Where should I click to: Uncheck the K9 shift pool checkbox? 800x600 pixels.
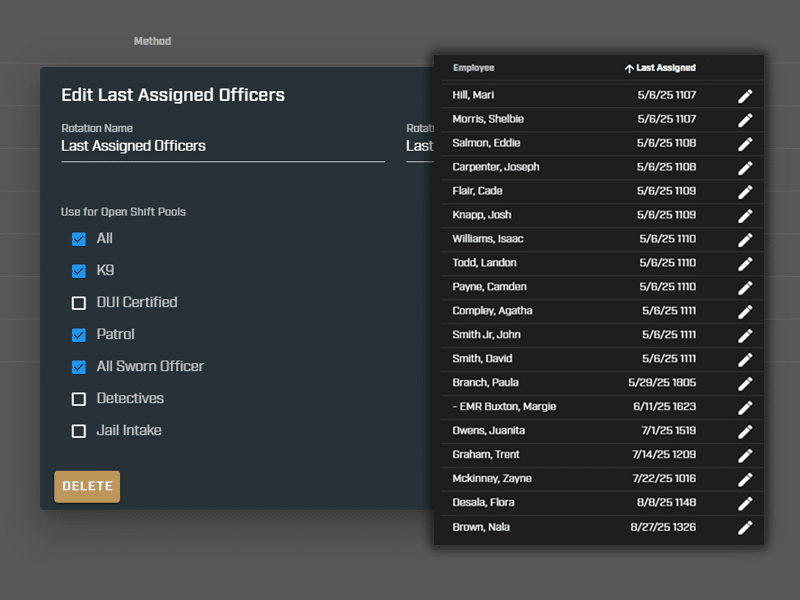79,271
